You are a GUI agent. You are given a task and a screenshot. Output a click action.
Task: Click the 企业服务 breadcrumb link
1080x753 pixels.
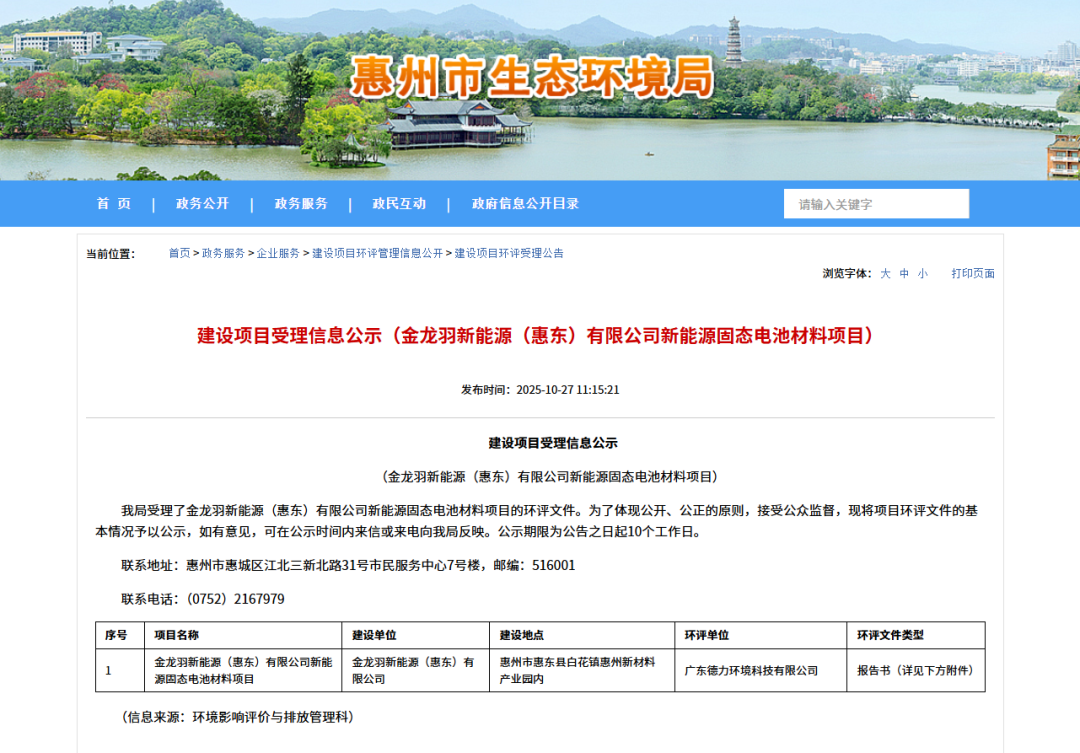278,253
